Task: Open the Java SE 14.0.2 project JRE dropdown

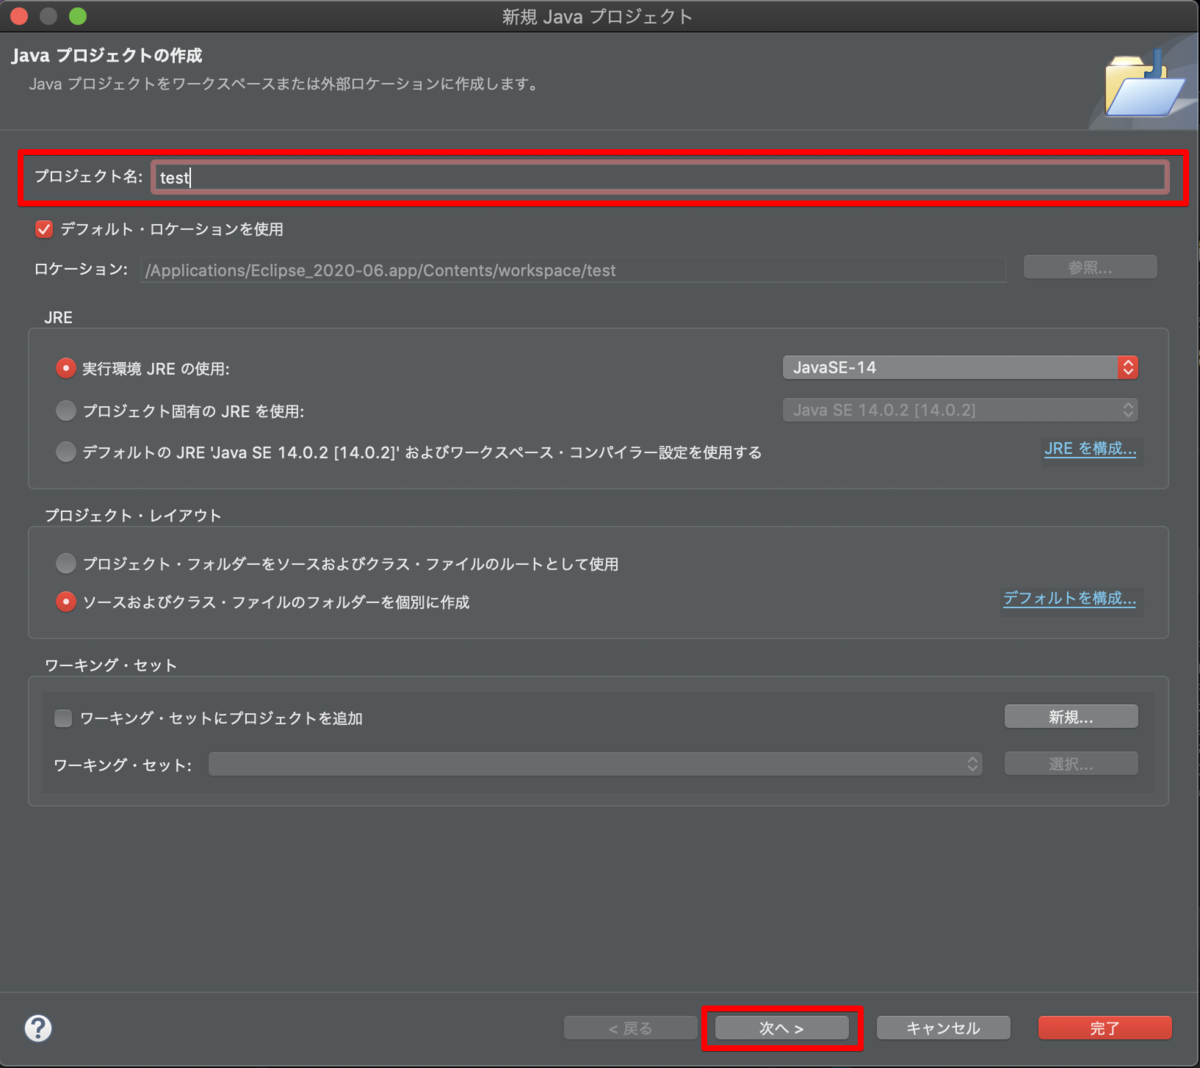Action: (x=960, y=409)
